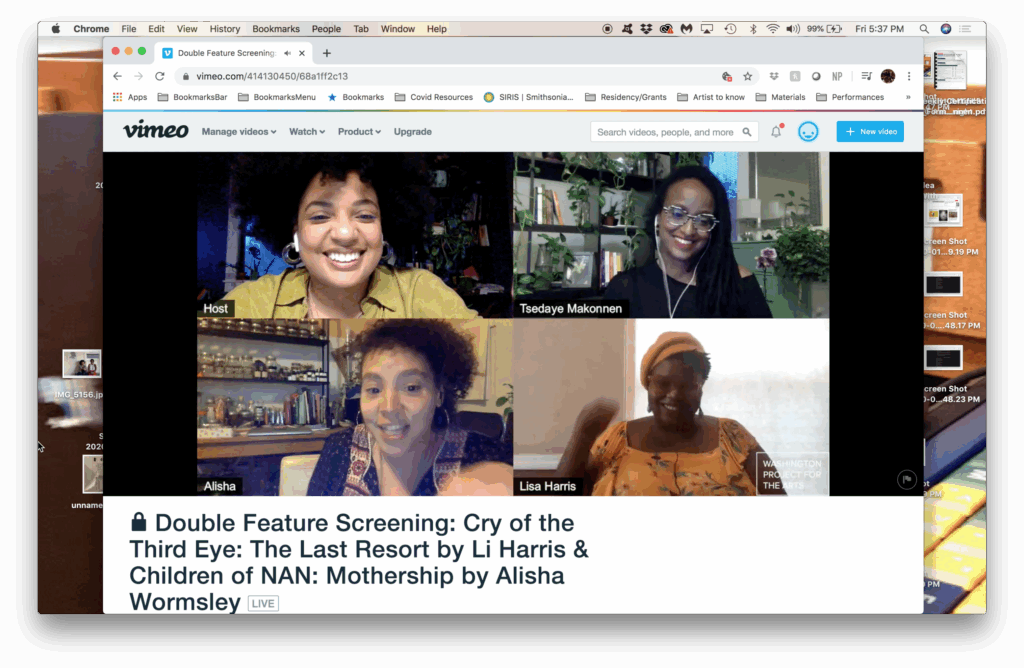
Task: Toggle the Wi-Fi menu bar icon
Action: [x=772, y=29]
